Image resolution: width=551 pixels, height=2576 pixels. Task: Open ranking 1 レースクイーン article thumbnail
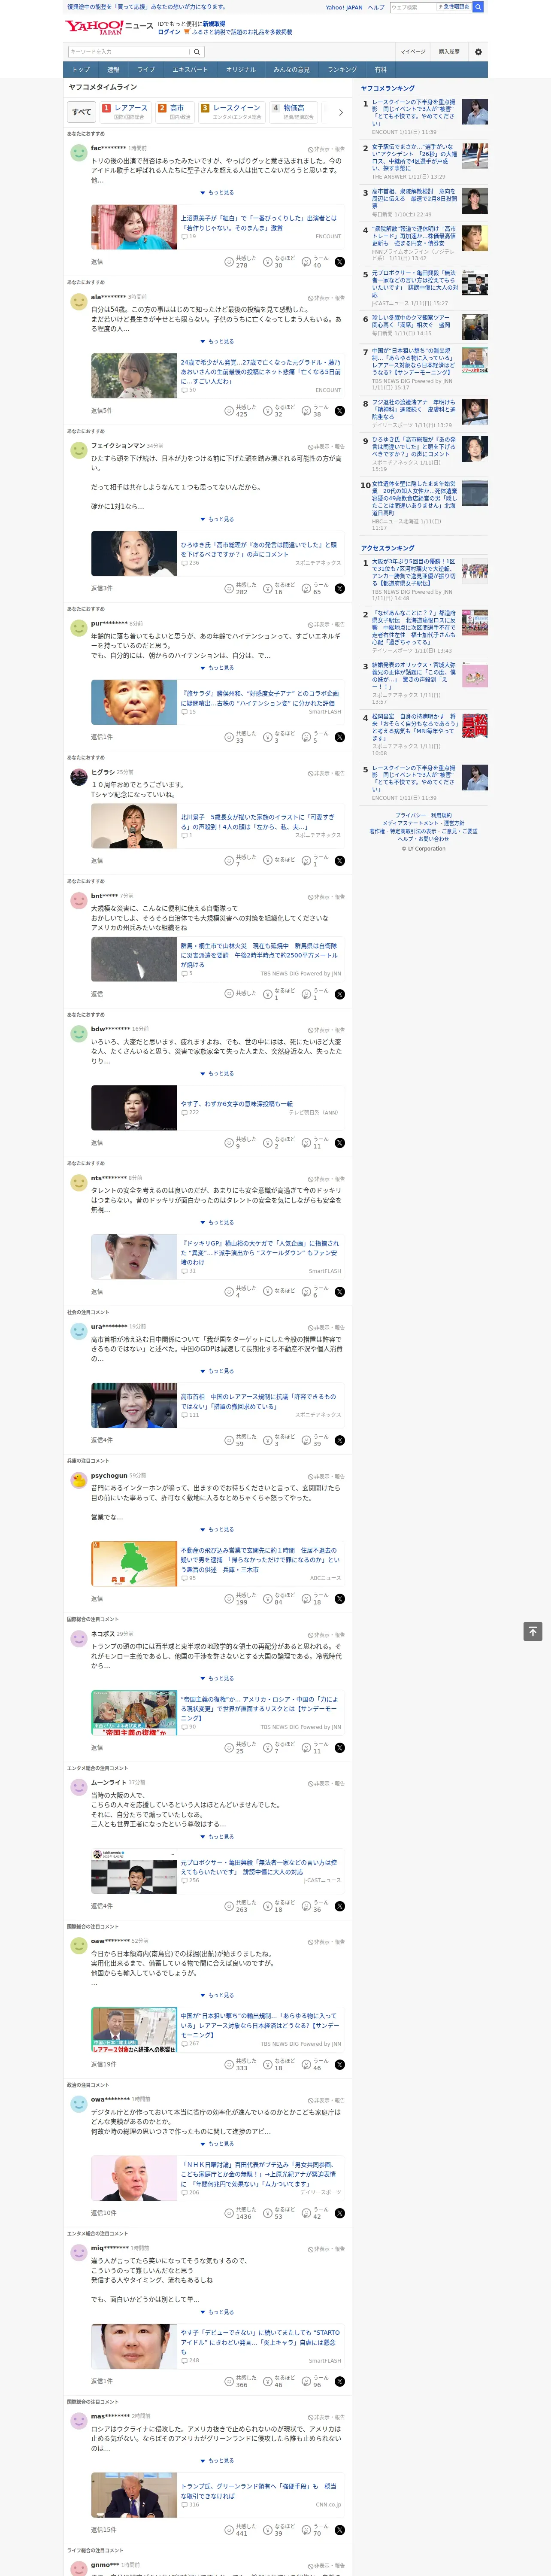(475, 112)
